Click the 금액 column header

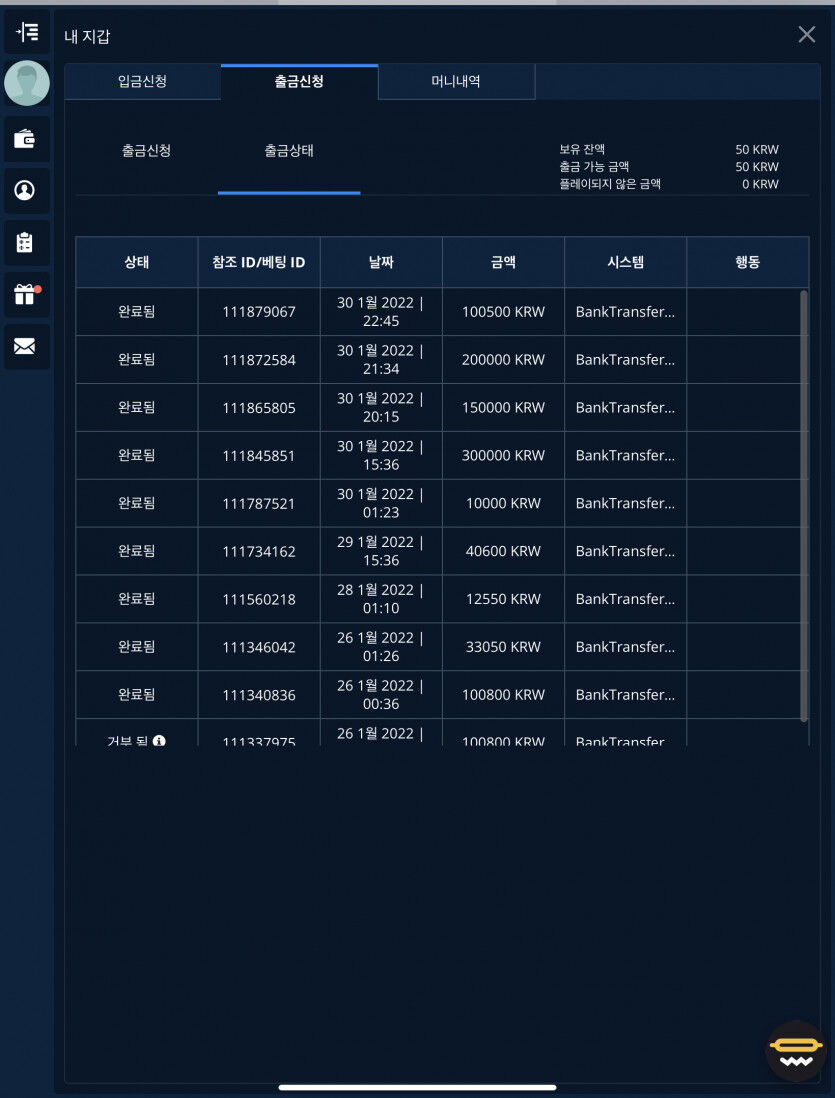click(503, 263)
